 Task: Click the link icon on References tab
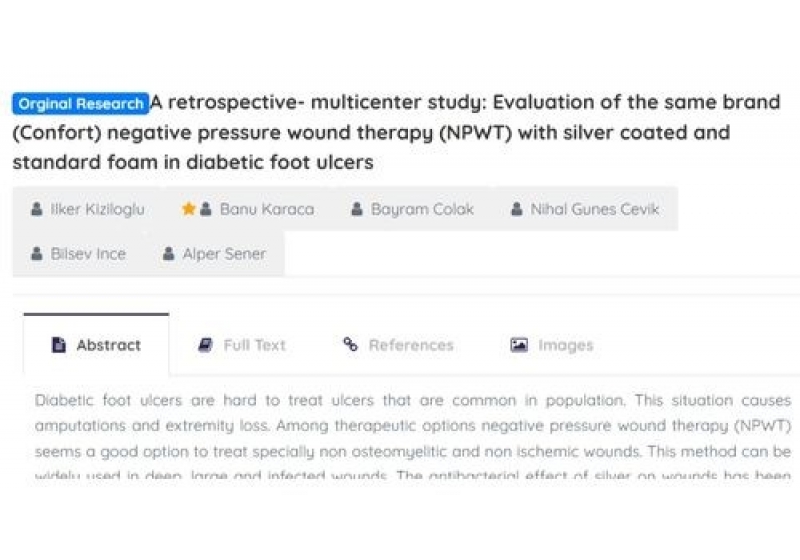click(350, 345)
